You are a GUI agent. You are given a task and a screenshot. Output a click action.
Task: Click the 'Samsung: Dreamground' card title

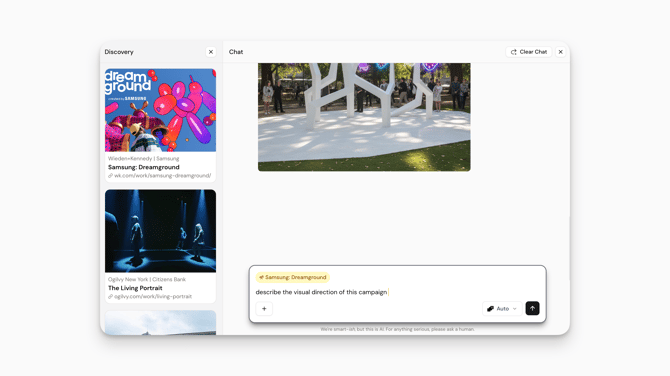(144, 167)
